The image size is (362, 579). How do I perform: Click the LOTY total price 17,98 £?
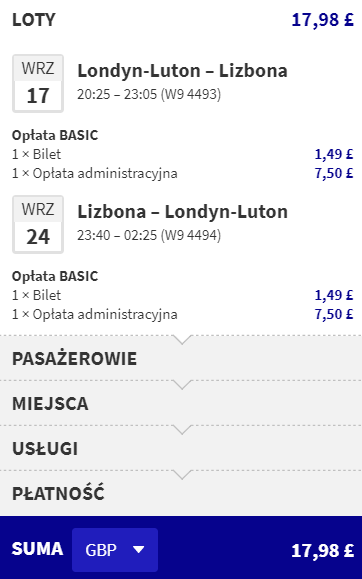coord(322,20)
